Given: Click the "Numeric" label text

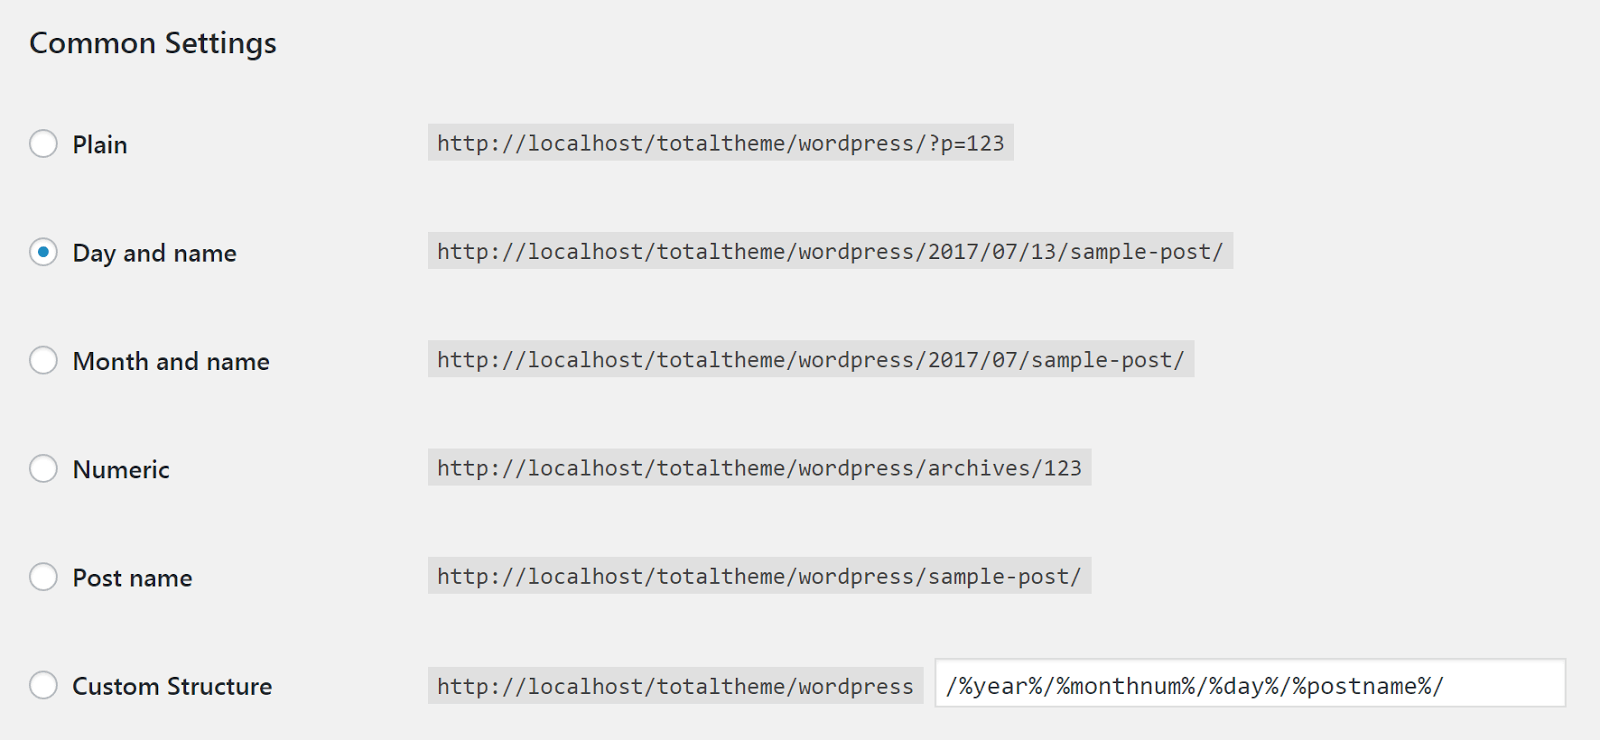Looking at the screenshot, I should click(x=121, y=469).
